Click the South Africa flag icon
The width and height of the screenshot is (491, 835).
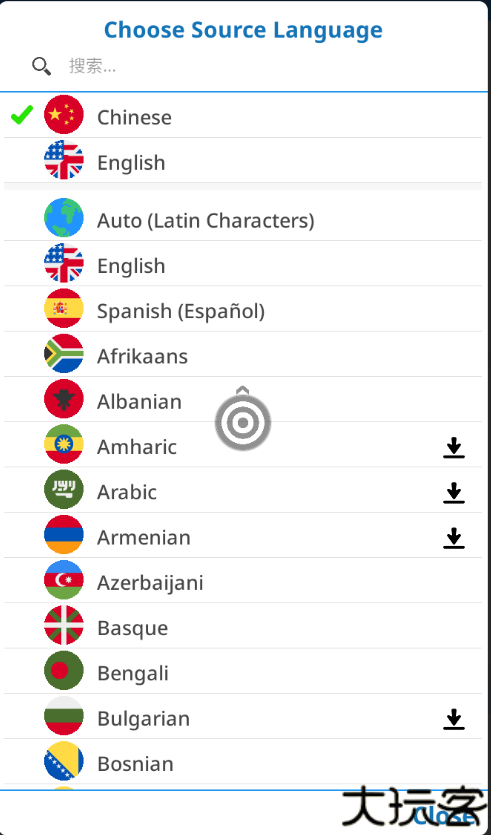click(x=64, y=354)
